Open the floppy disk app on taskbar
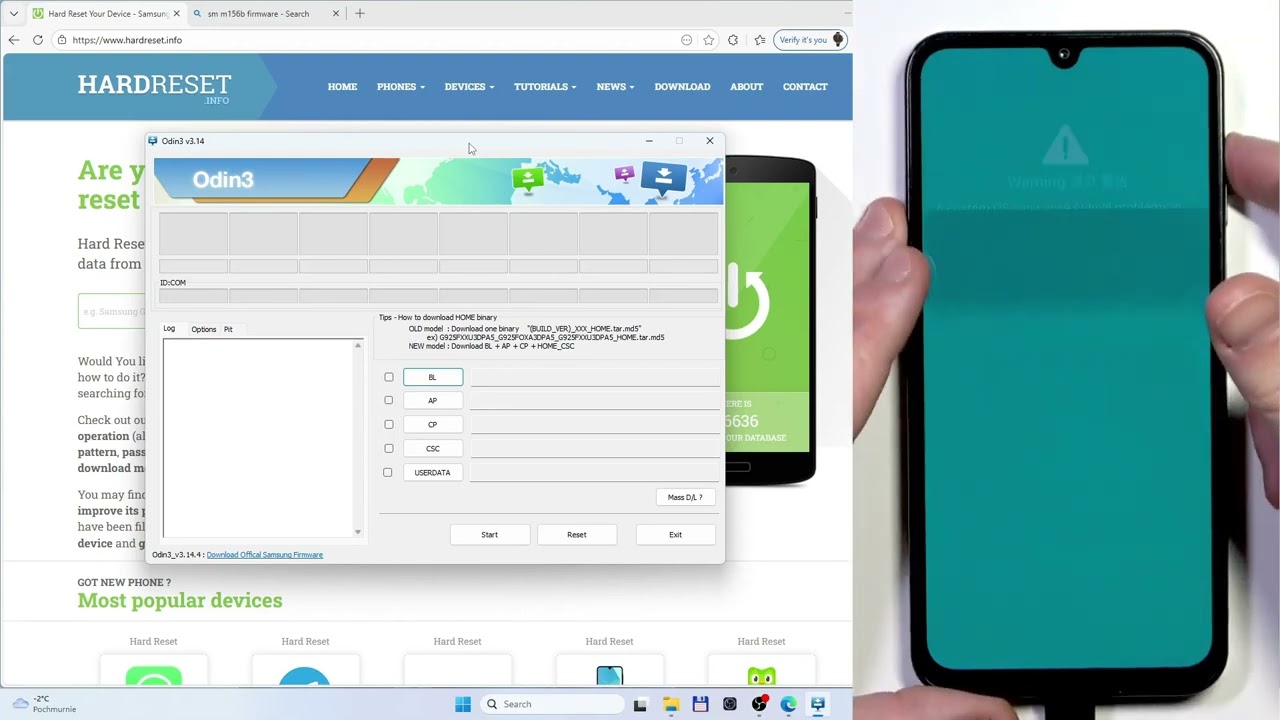The height and width of the screenshot is (720, 1280). point(700,704)
